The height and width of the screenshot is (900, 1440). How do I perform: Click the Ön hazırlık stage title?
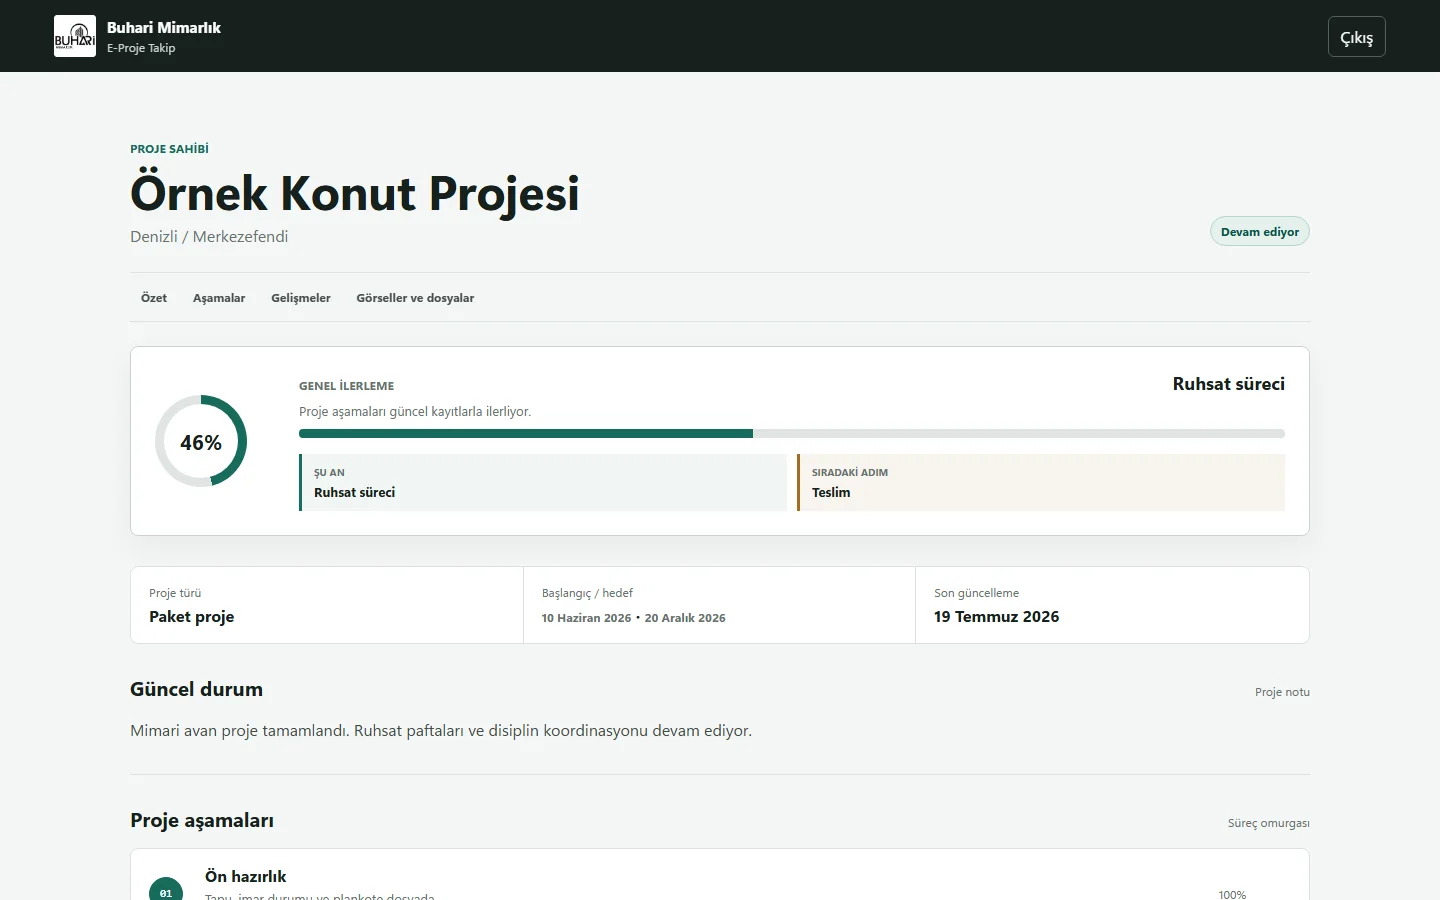245,876
